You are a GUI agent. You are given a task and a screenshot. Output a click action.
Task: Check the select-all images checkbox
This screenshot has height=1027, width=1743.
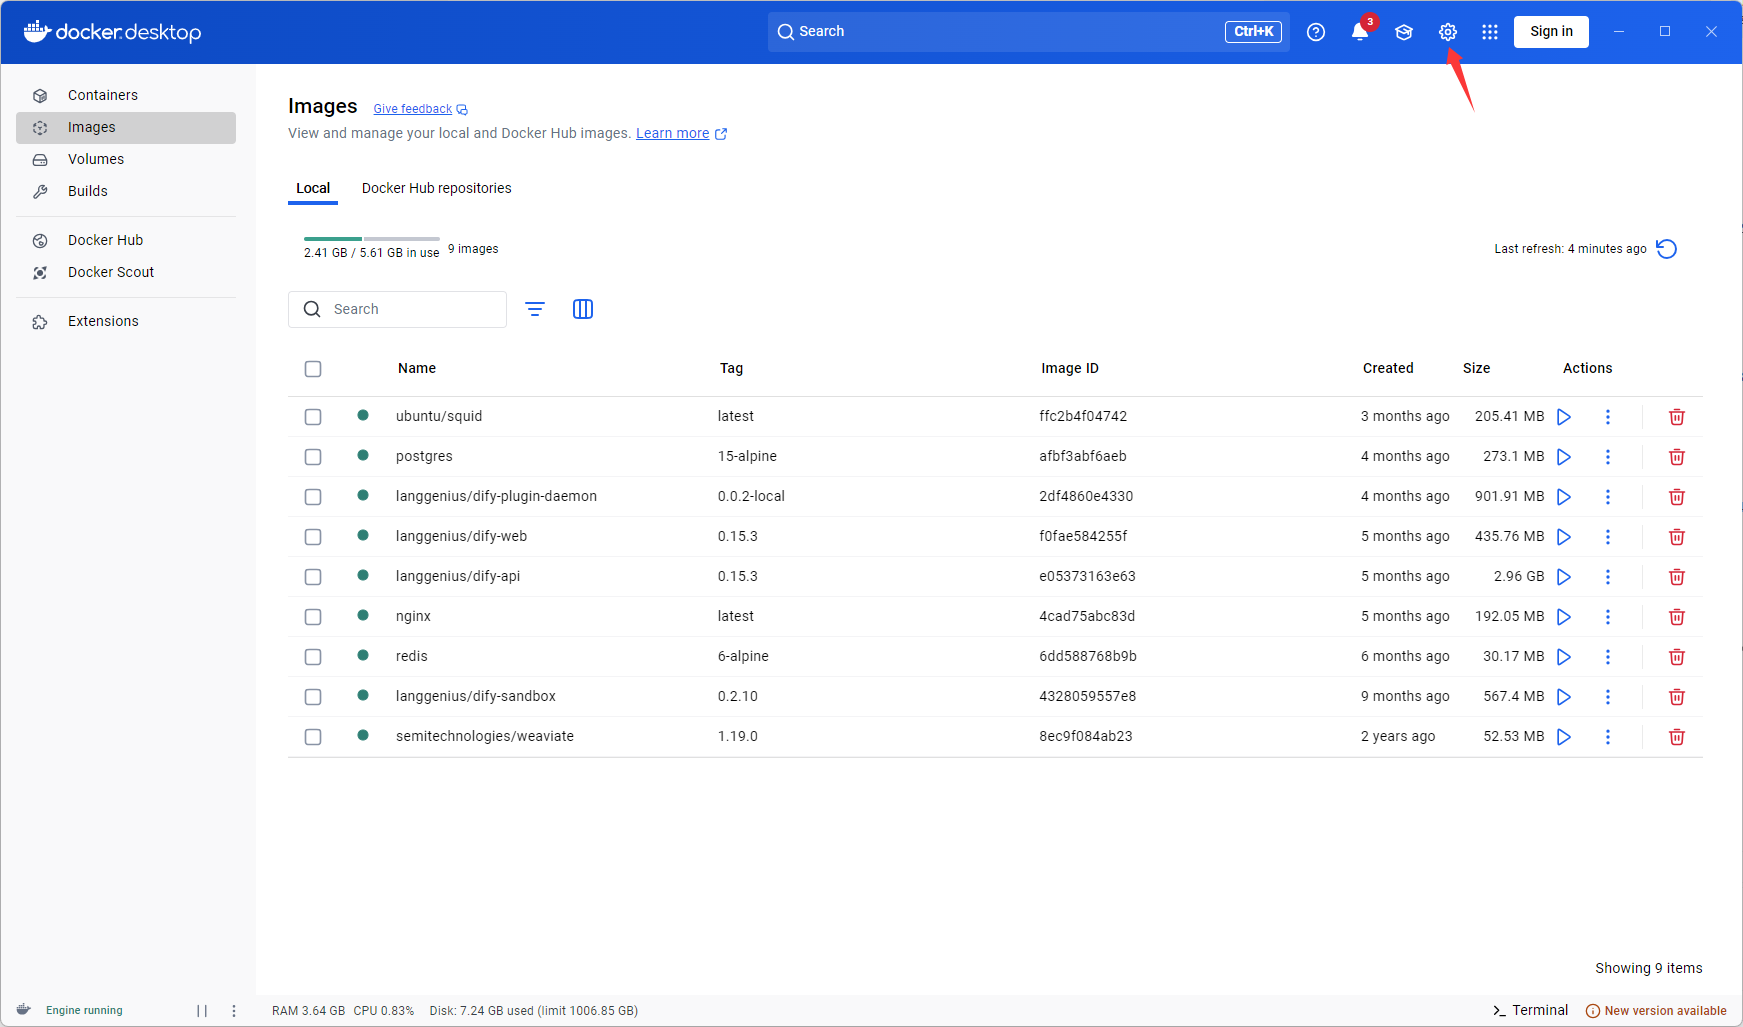click(313, 368)
